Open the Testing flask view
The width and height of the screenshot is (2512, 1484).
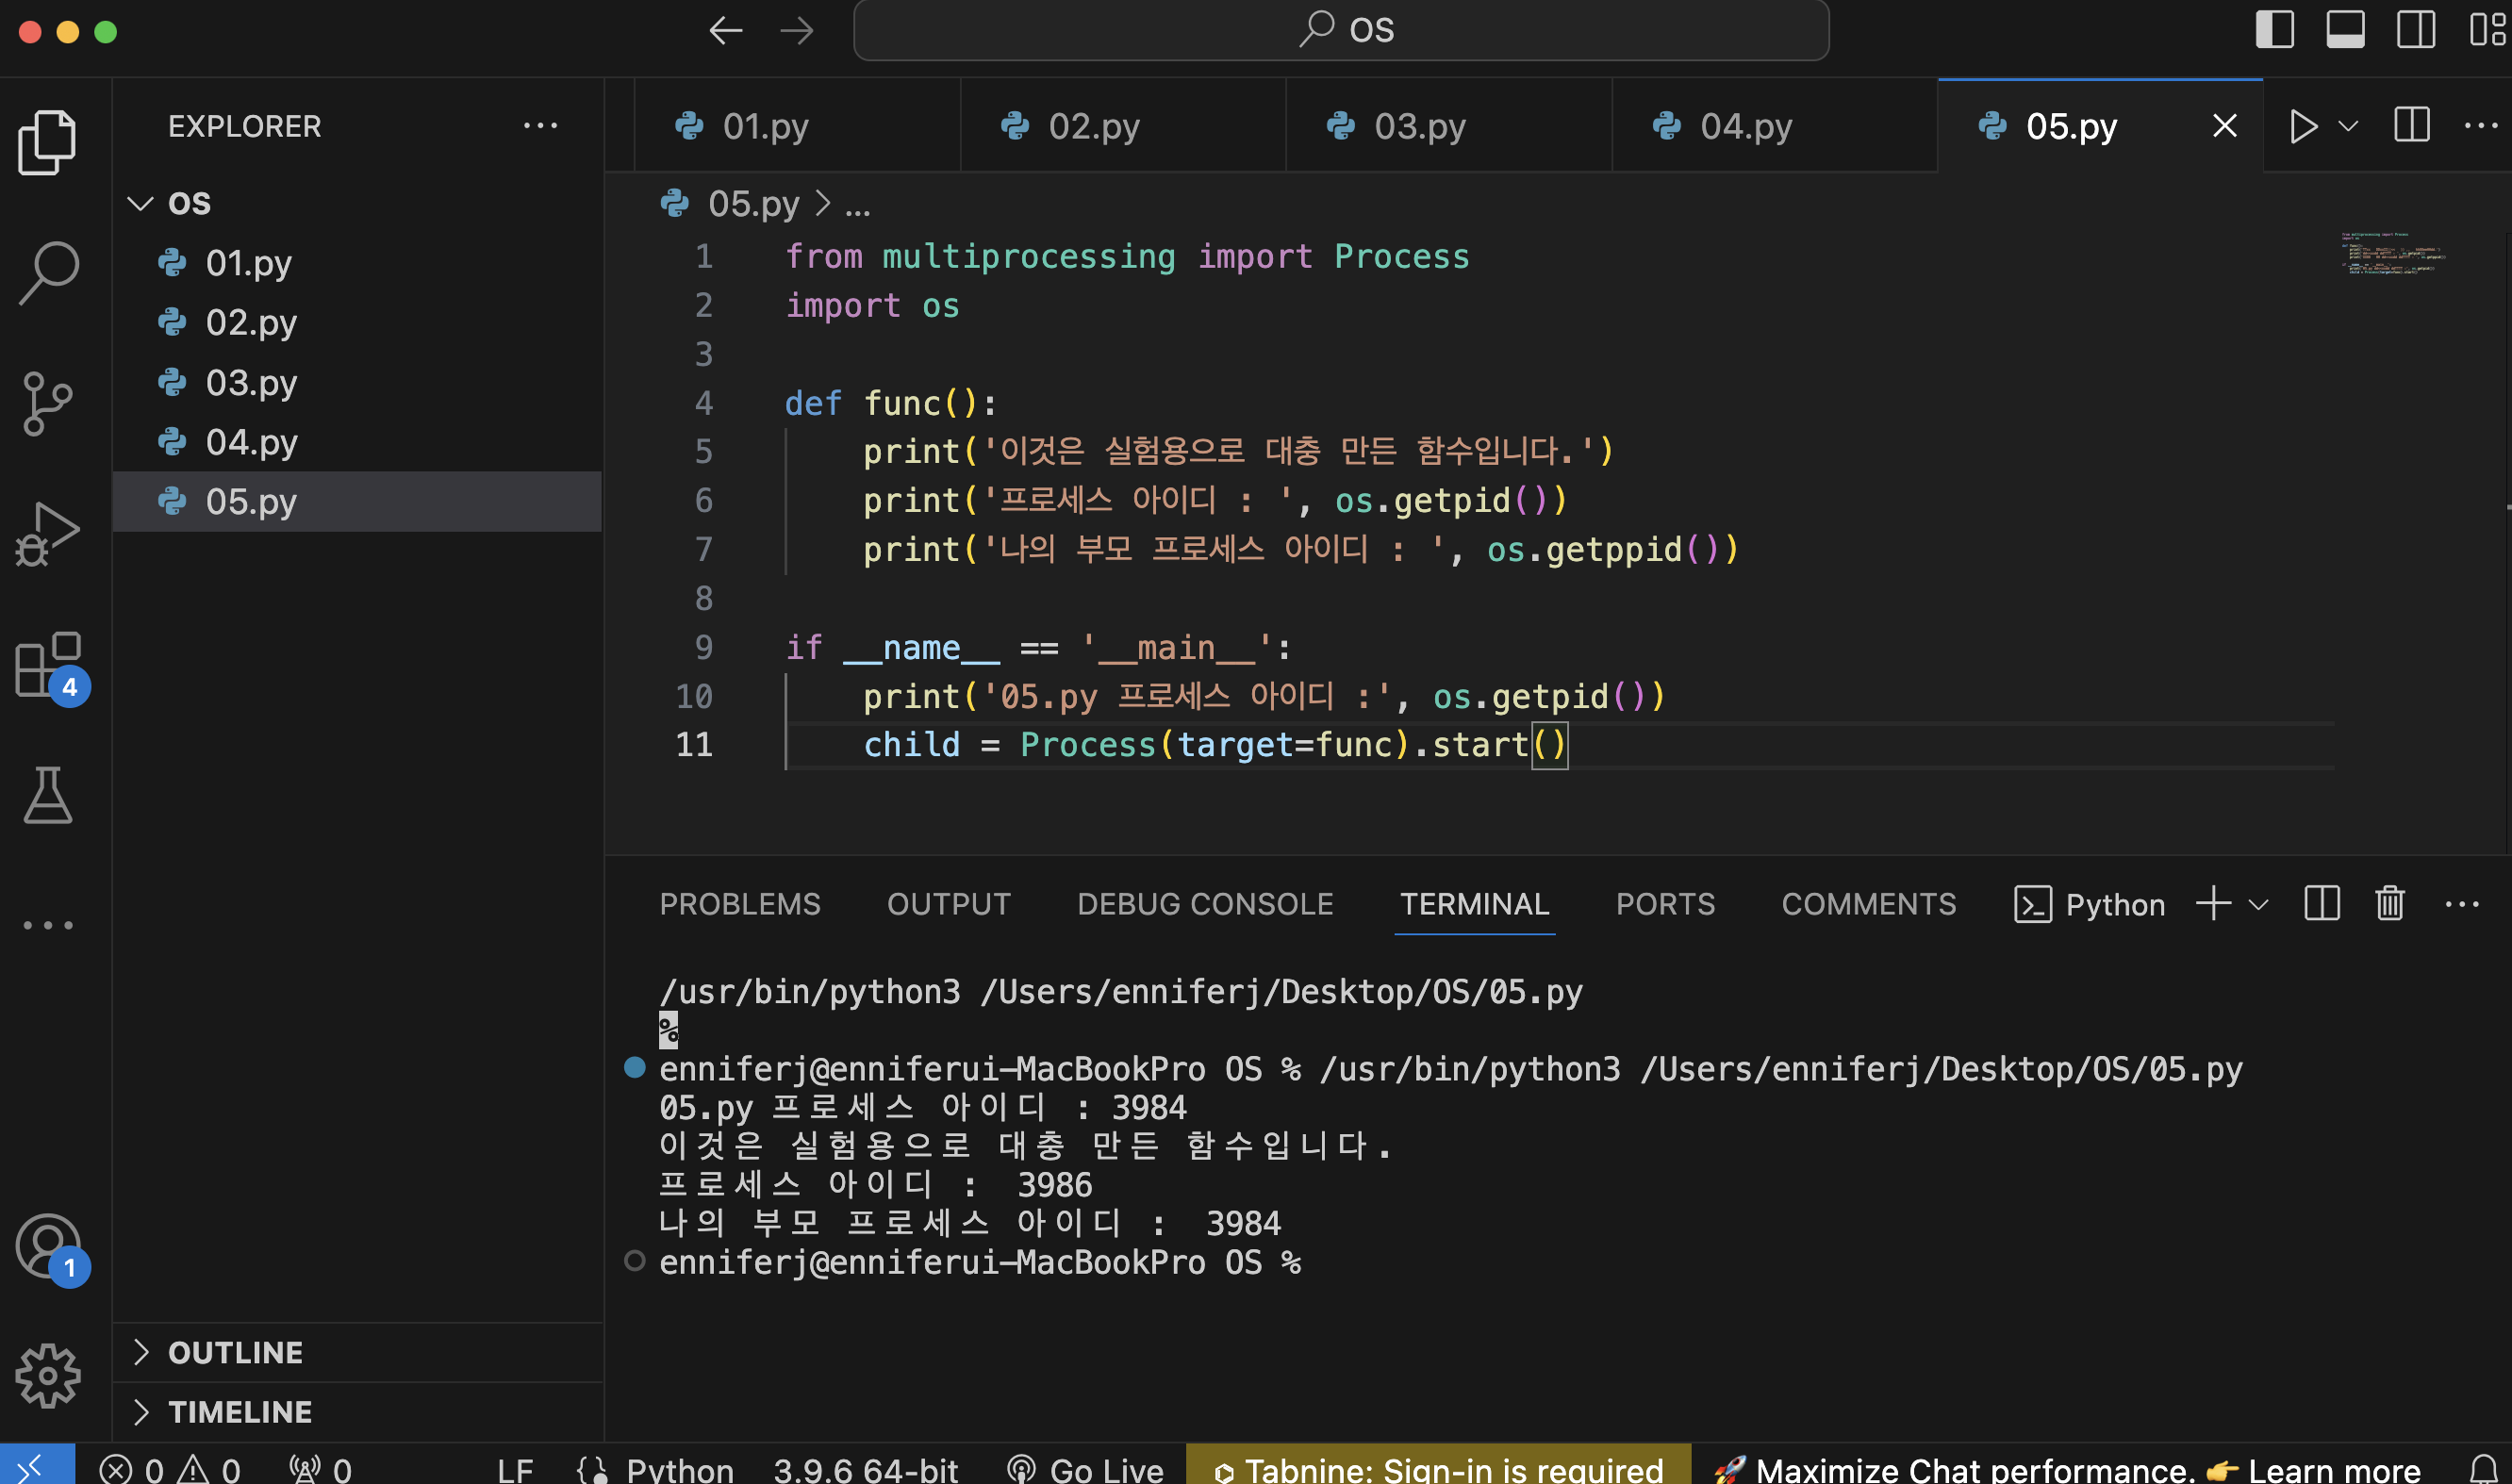coord(47,795)
